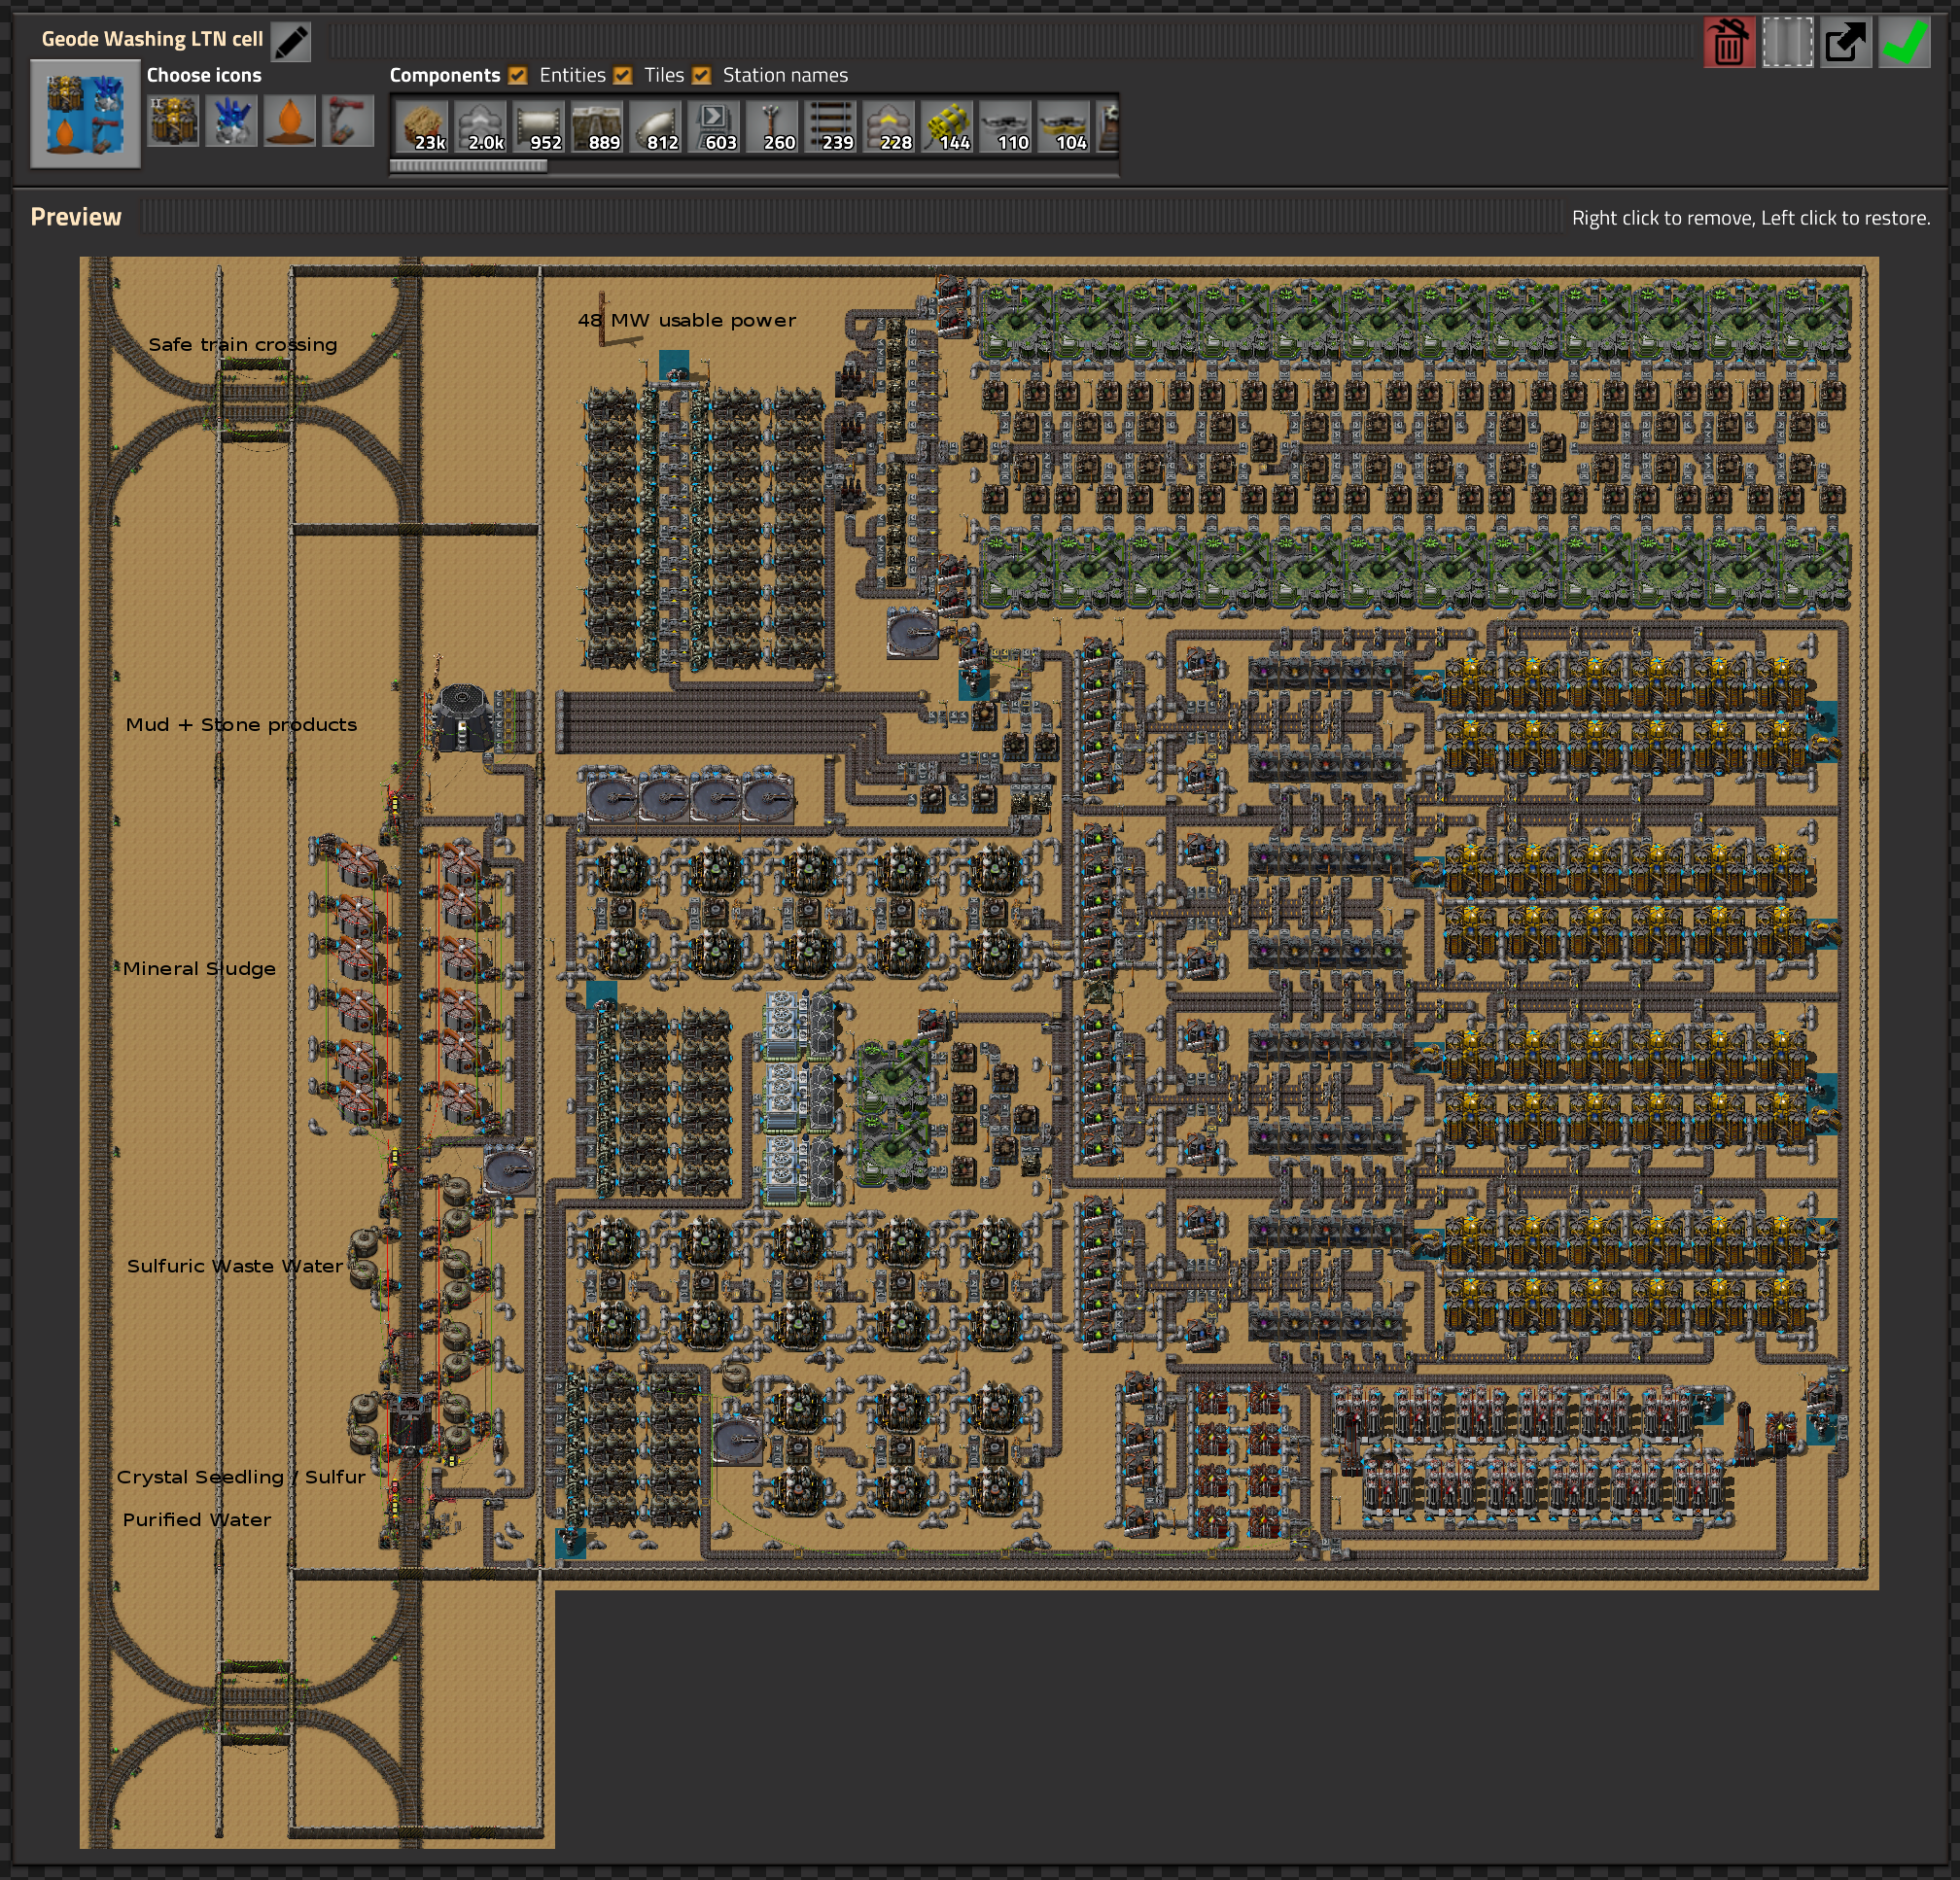Click the export to string arrow icon
The height and width of the screenshot is (1880, 1960).
(1844, 42)
